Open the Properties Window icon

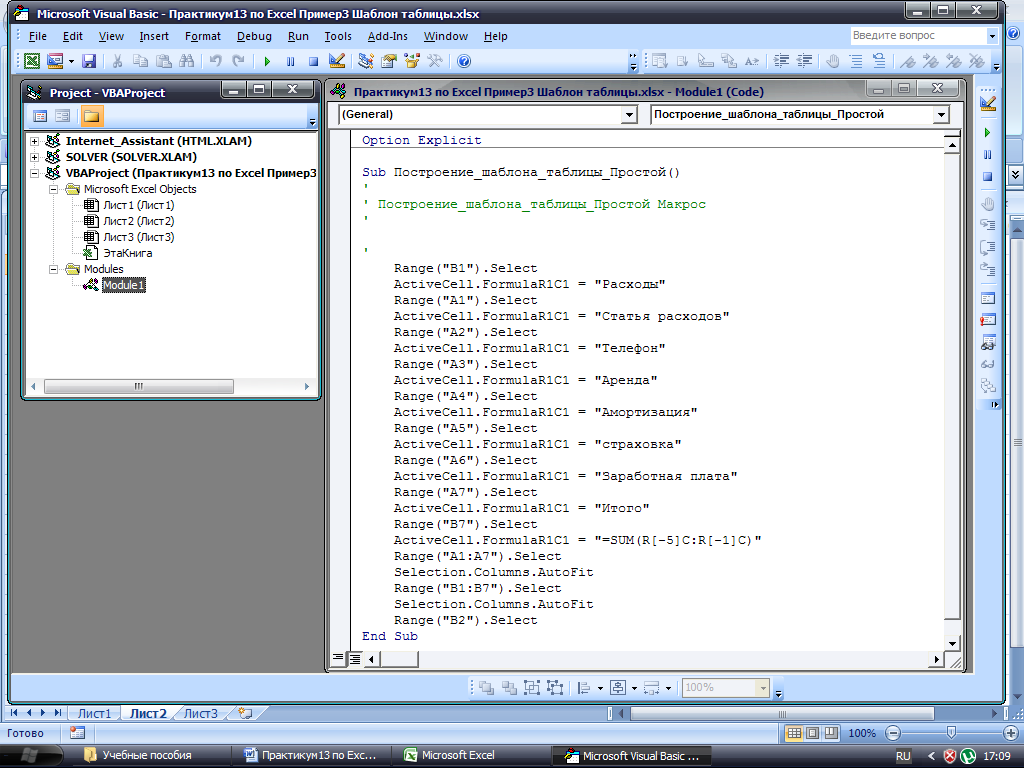point(389,61)
